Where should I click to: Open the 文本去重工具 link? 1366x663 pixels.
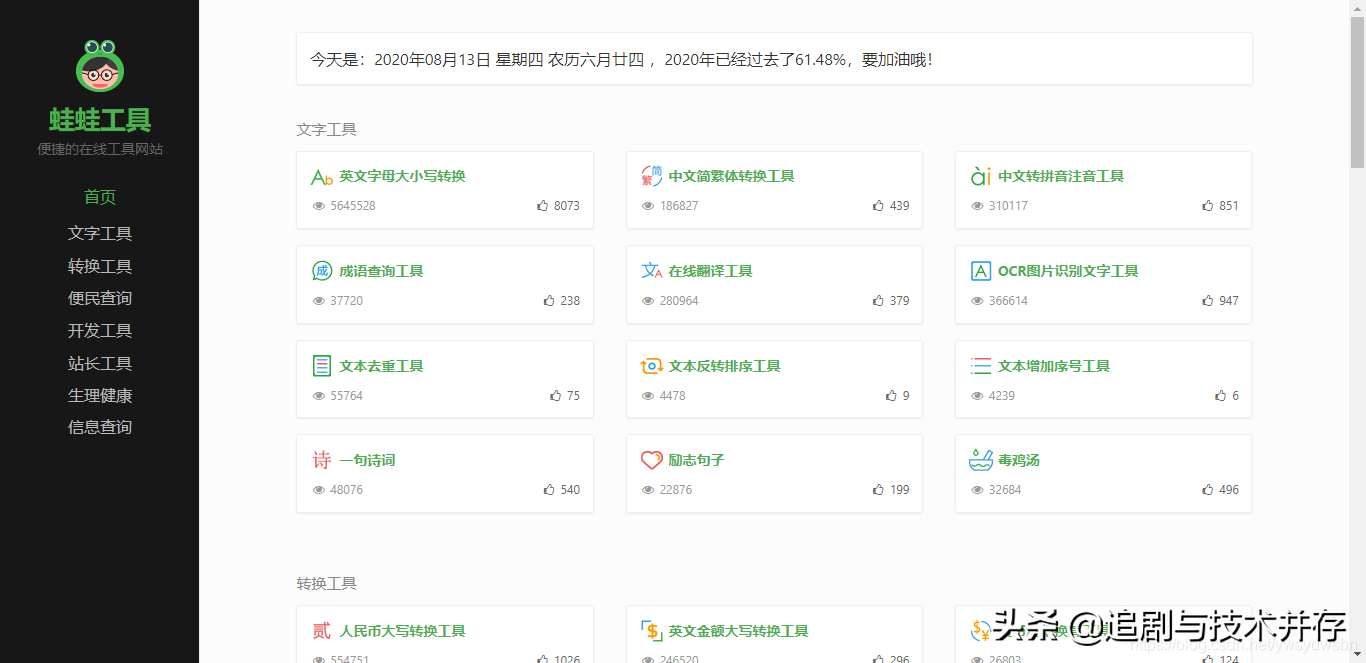pyautogui.click(x=381, y=366)
